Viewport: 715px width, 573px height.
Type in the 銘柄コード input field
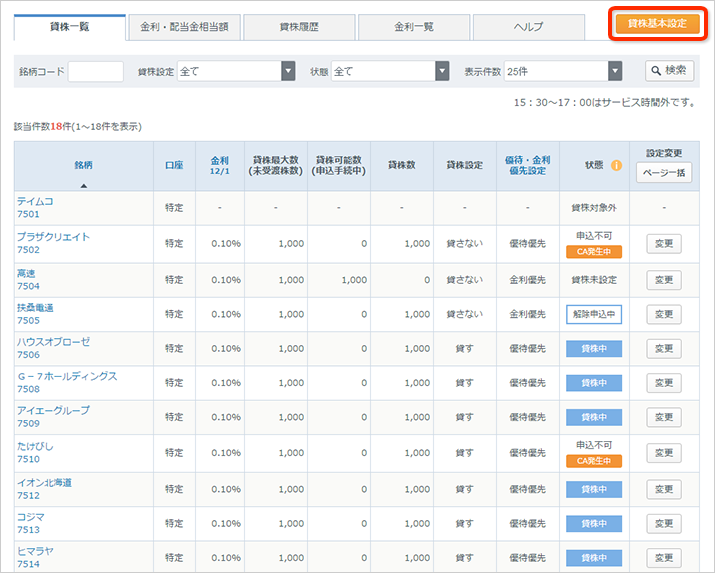click(x=95, y=71)
